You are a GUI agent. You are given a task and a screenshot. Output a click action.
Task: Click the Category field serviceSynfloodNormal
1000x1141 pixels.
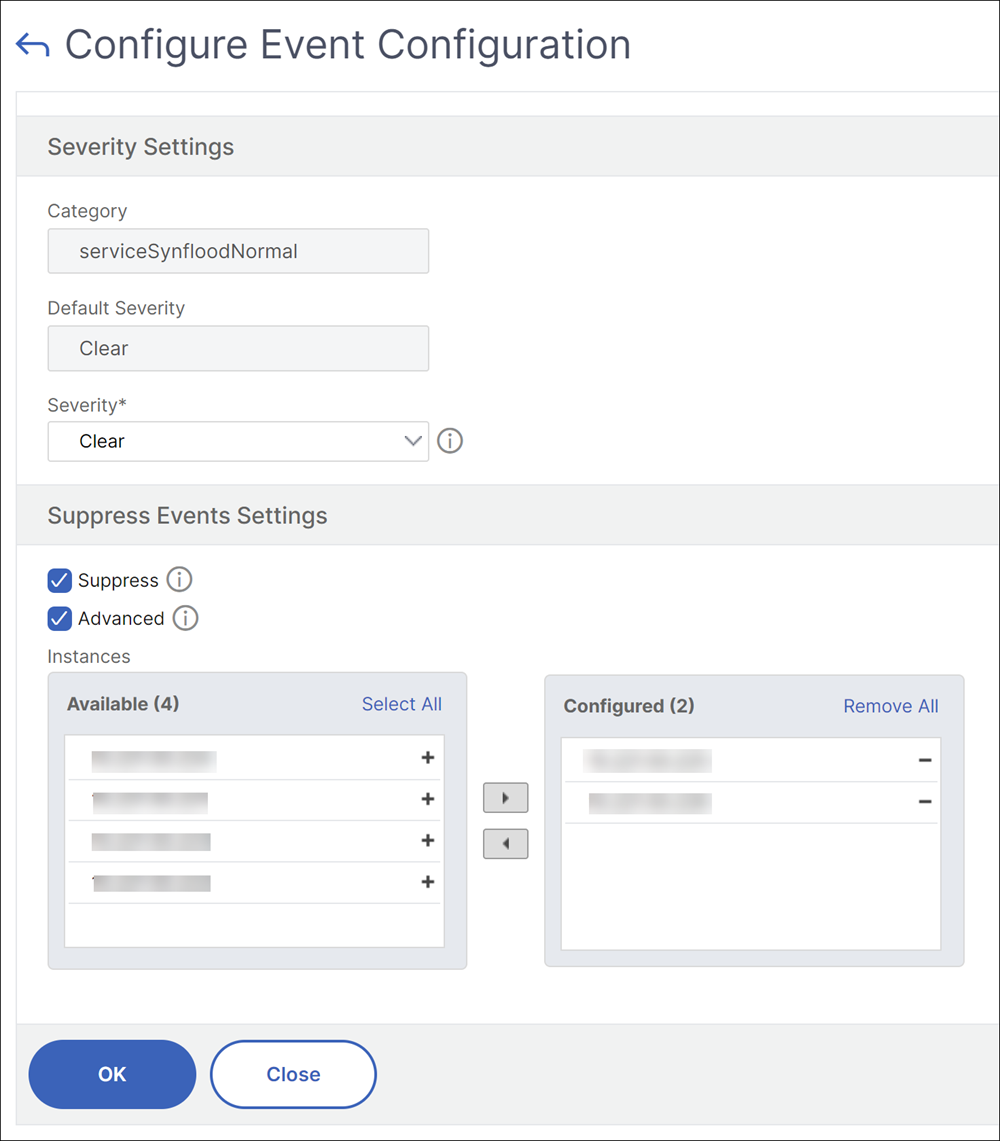coord(238,251)
